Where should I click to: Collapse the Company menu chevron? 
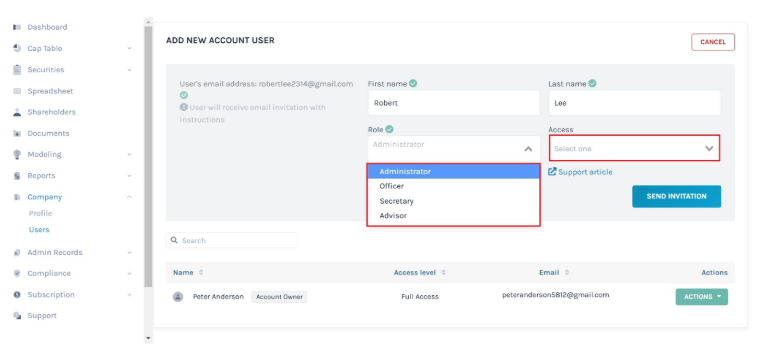pos(129,197)
